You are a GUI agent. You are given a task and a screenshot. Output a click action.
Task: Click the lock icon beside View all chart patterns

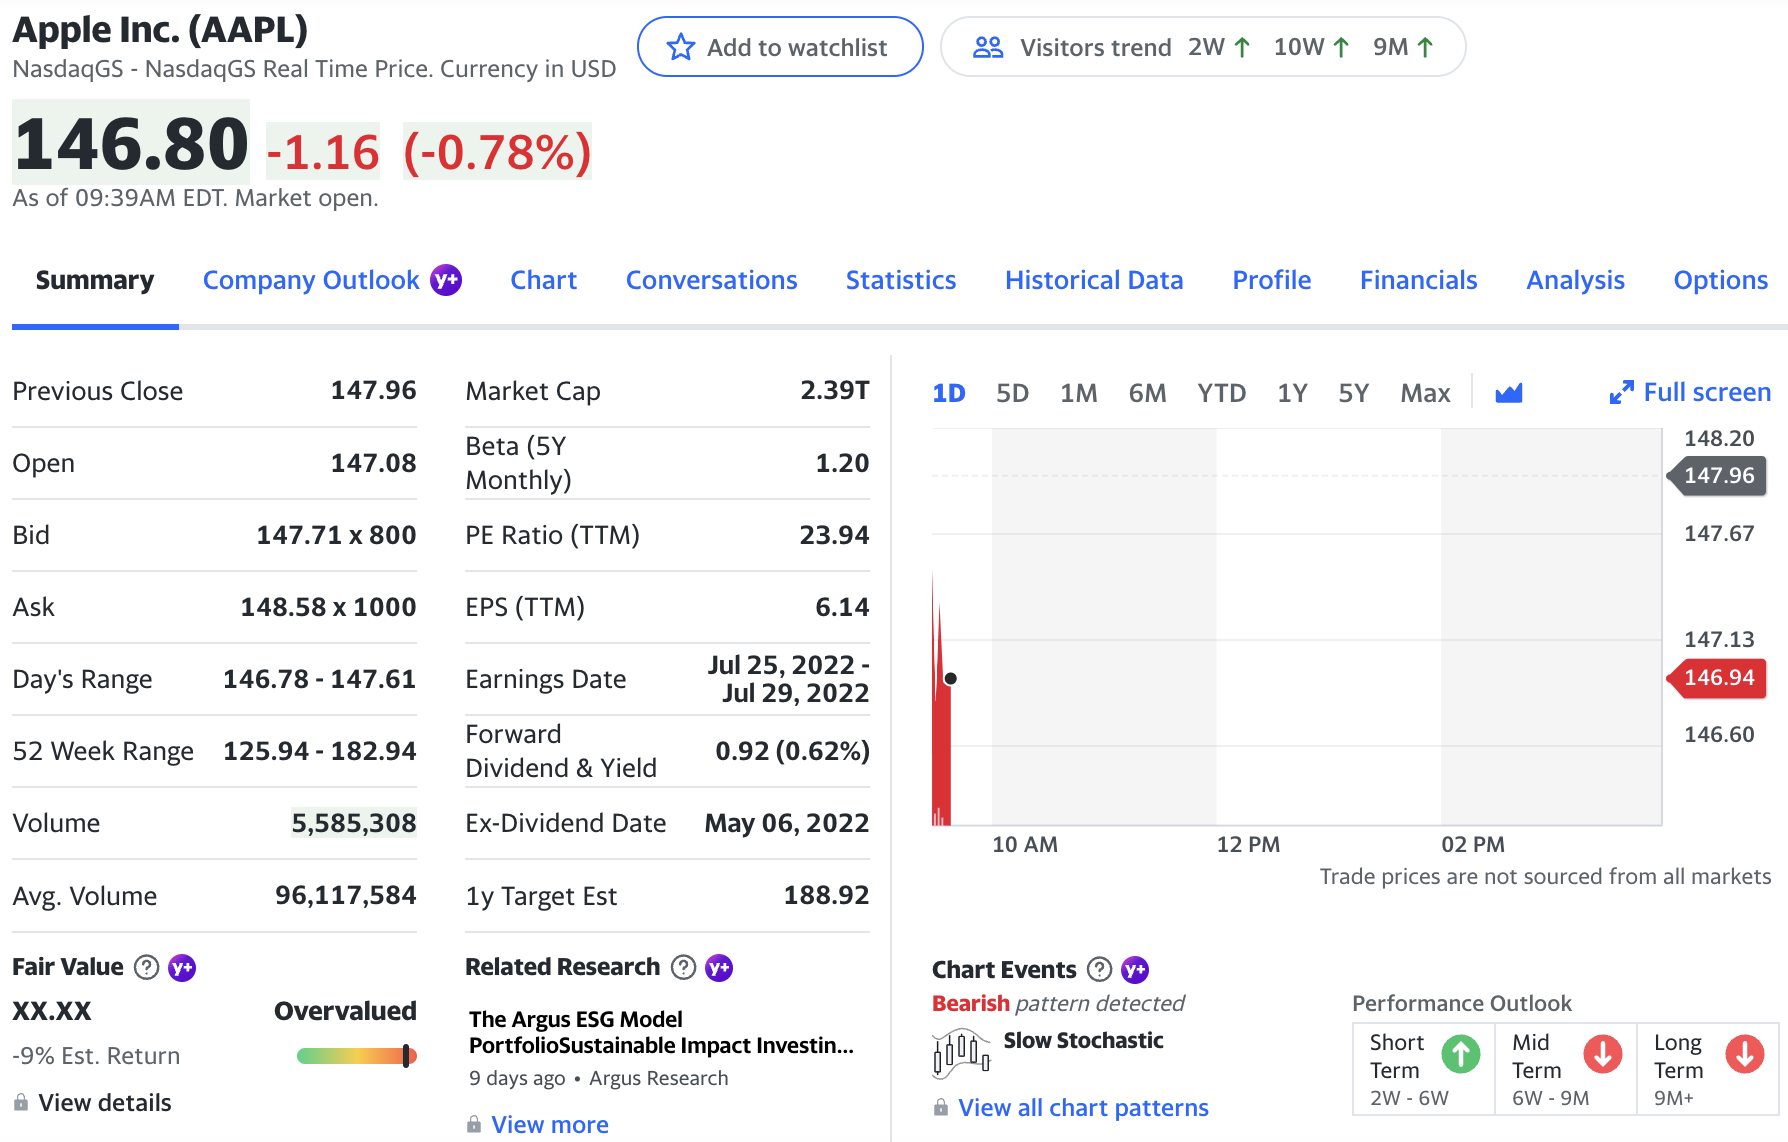(941, 1107)
